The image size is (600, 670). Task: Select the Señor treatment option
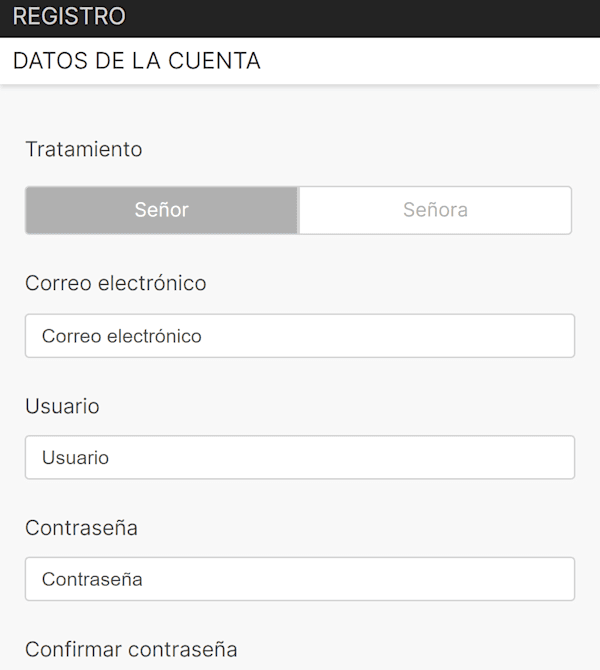pos(162,210)
